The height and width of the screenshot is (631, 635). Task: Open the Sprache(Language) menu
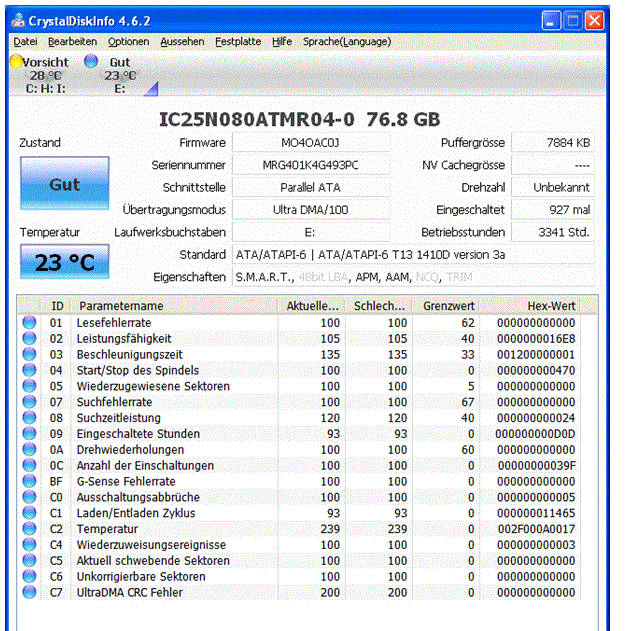347,42
